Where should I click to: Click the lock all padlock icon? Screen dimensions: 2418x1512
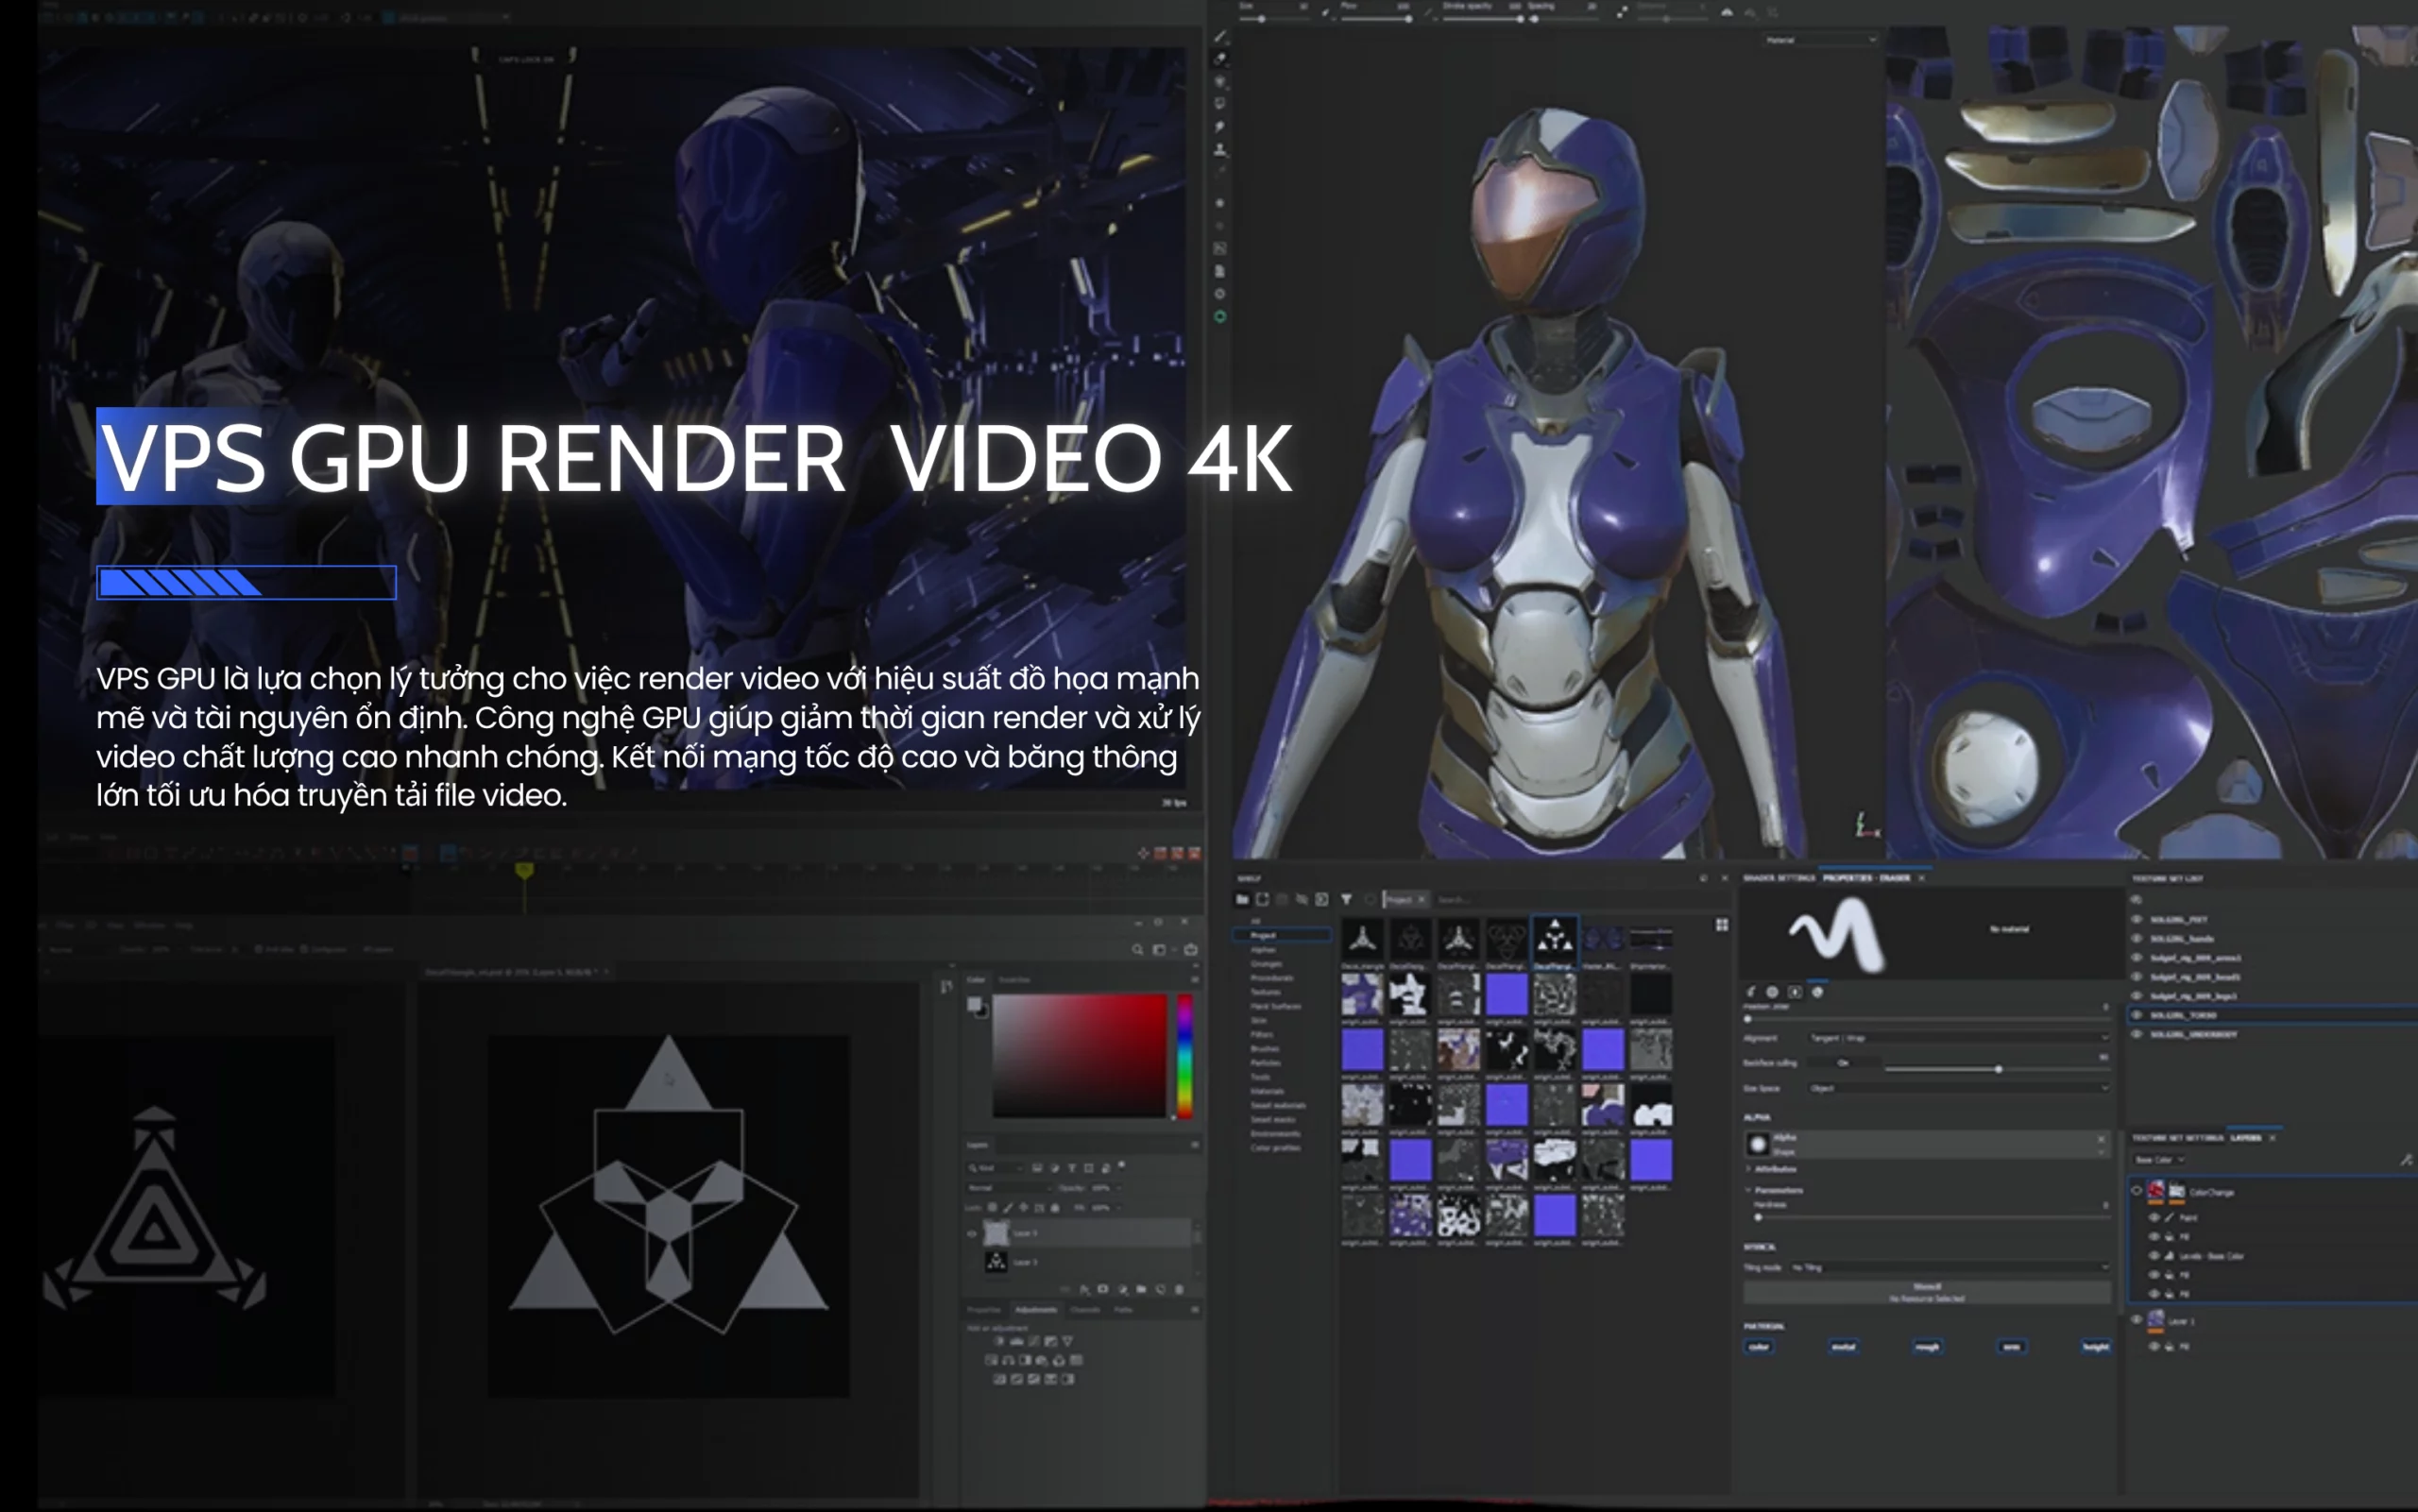[1055, 1208]
